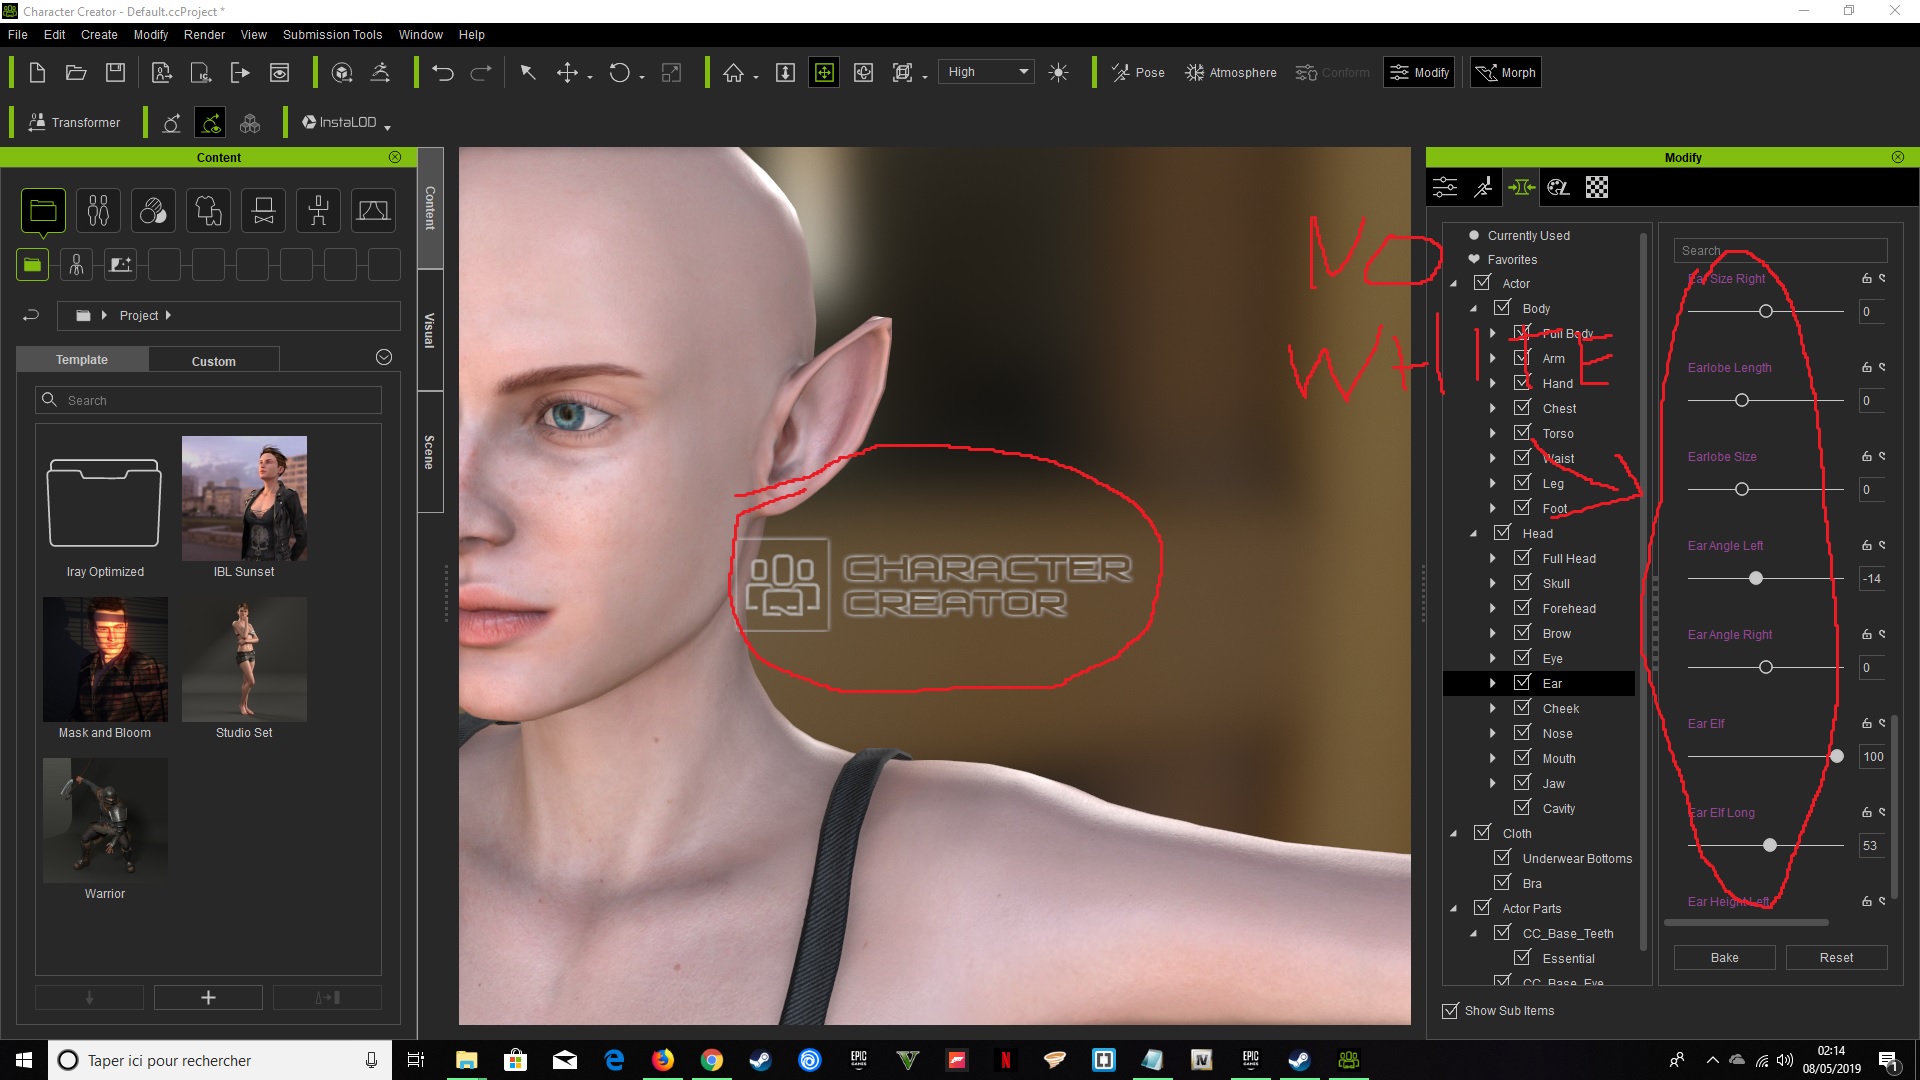Expand the Body section in modifier tree

[1476, 307]
